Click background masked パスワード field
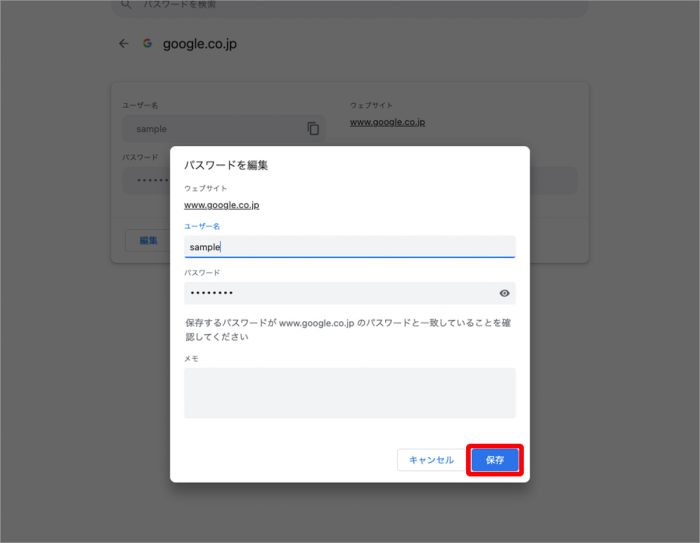Viewport: 700px width, 543px height. 145,181
